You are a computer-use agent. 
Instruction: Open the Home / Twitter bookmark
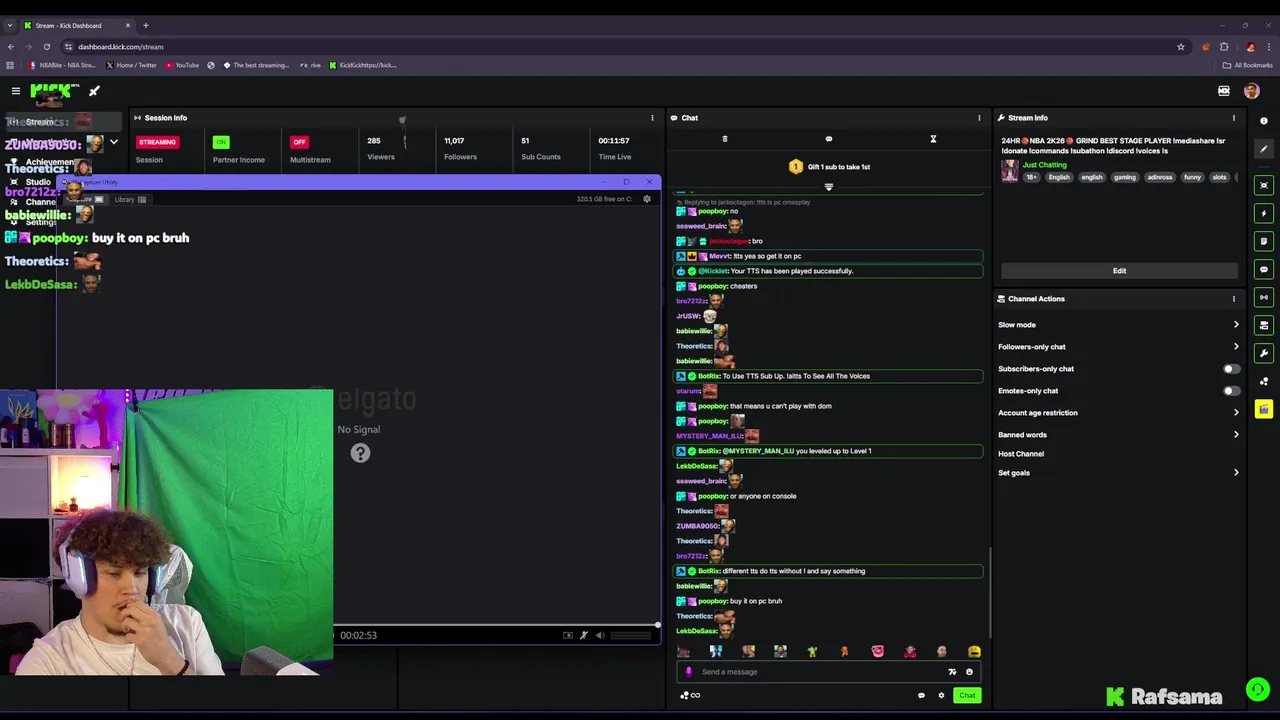131,65
